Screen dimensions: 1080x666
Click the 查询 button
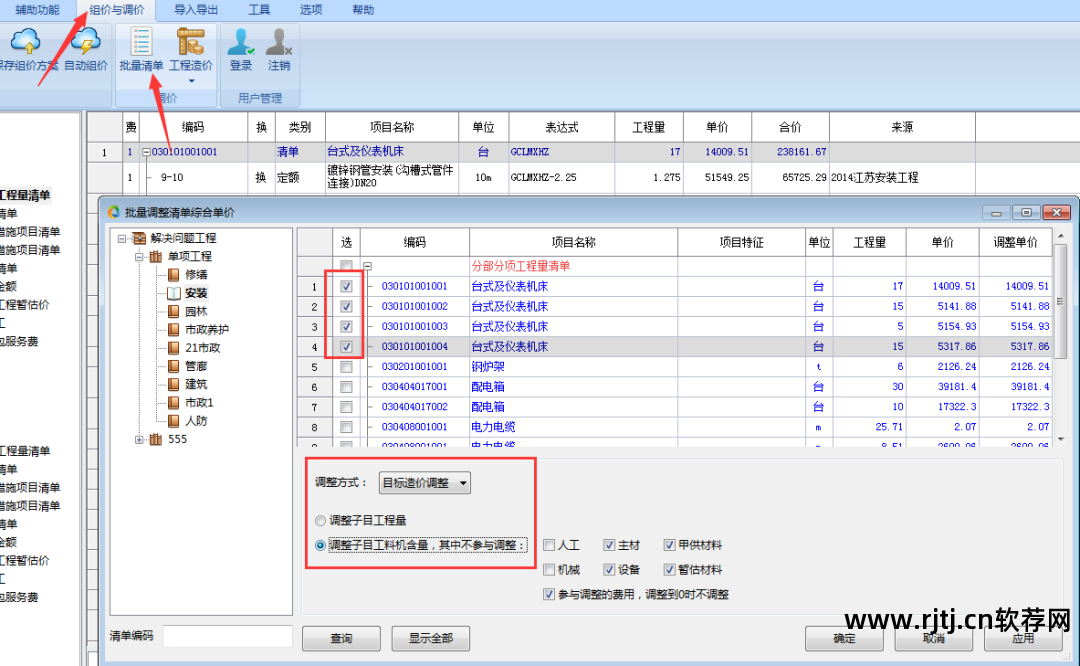pyautogui.click(x=341, y=638)
